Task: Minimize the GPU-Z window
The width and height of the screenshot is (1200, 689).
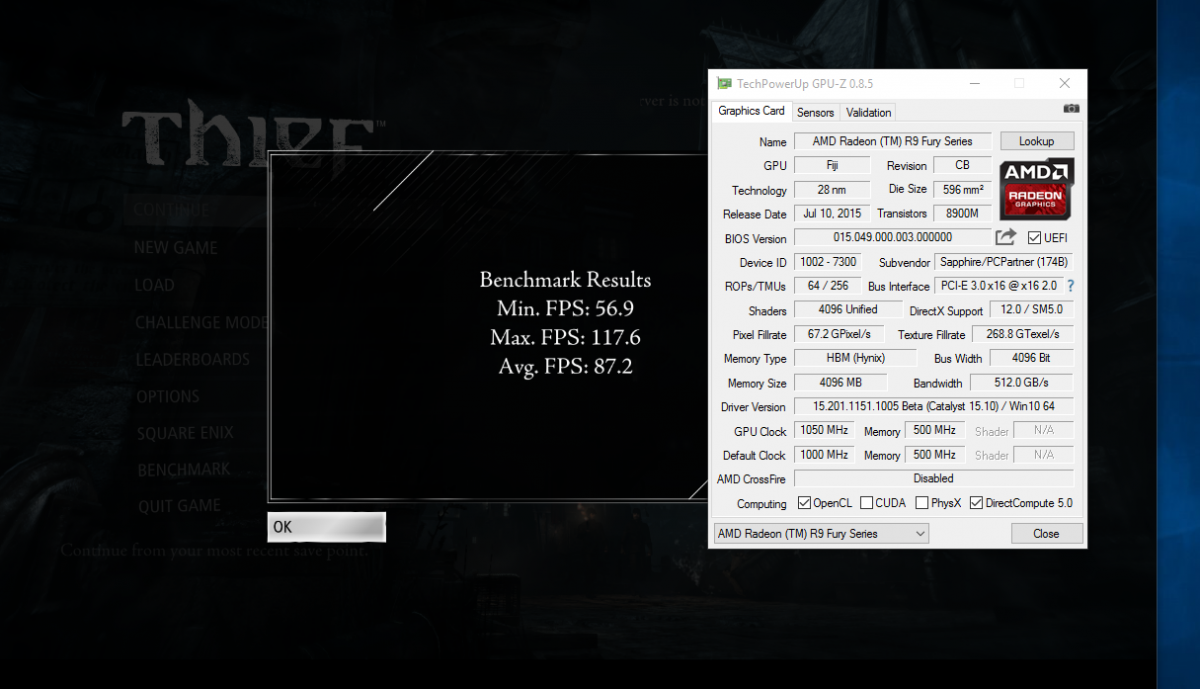Action: pyautogui.click(x=975, y=83)
